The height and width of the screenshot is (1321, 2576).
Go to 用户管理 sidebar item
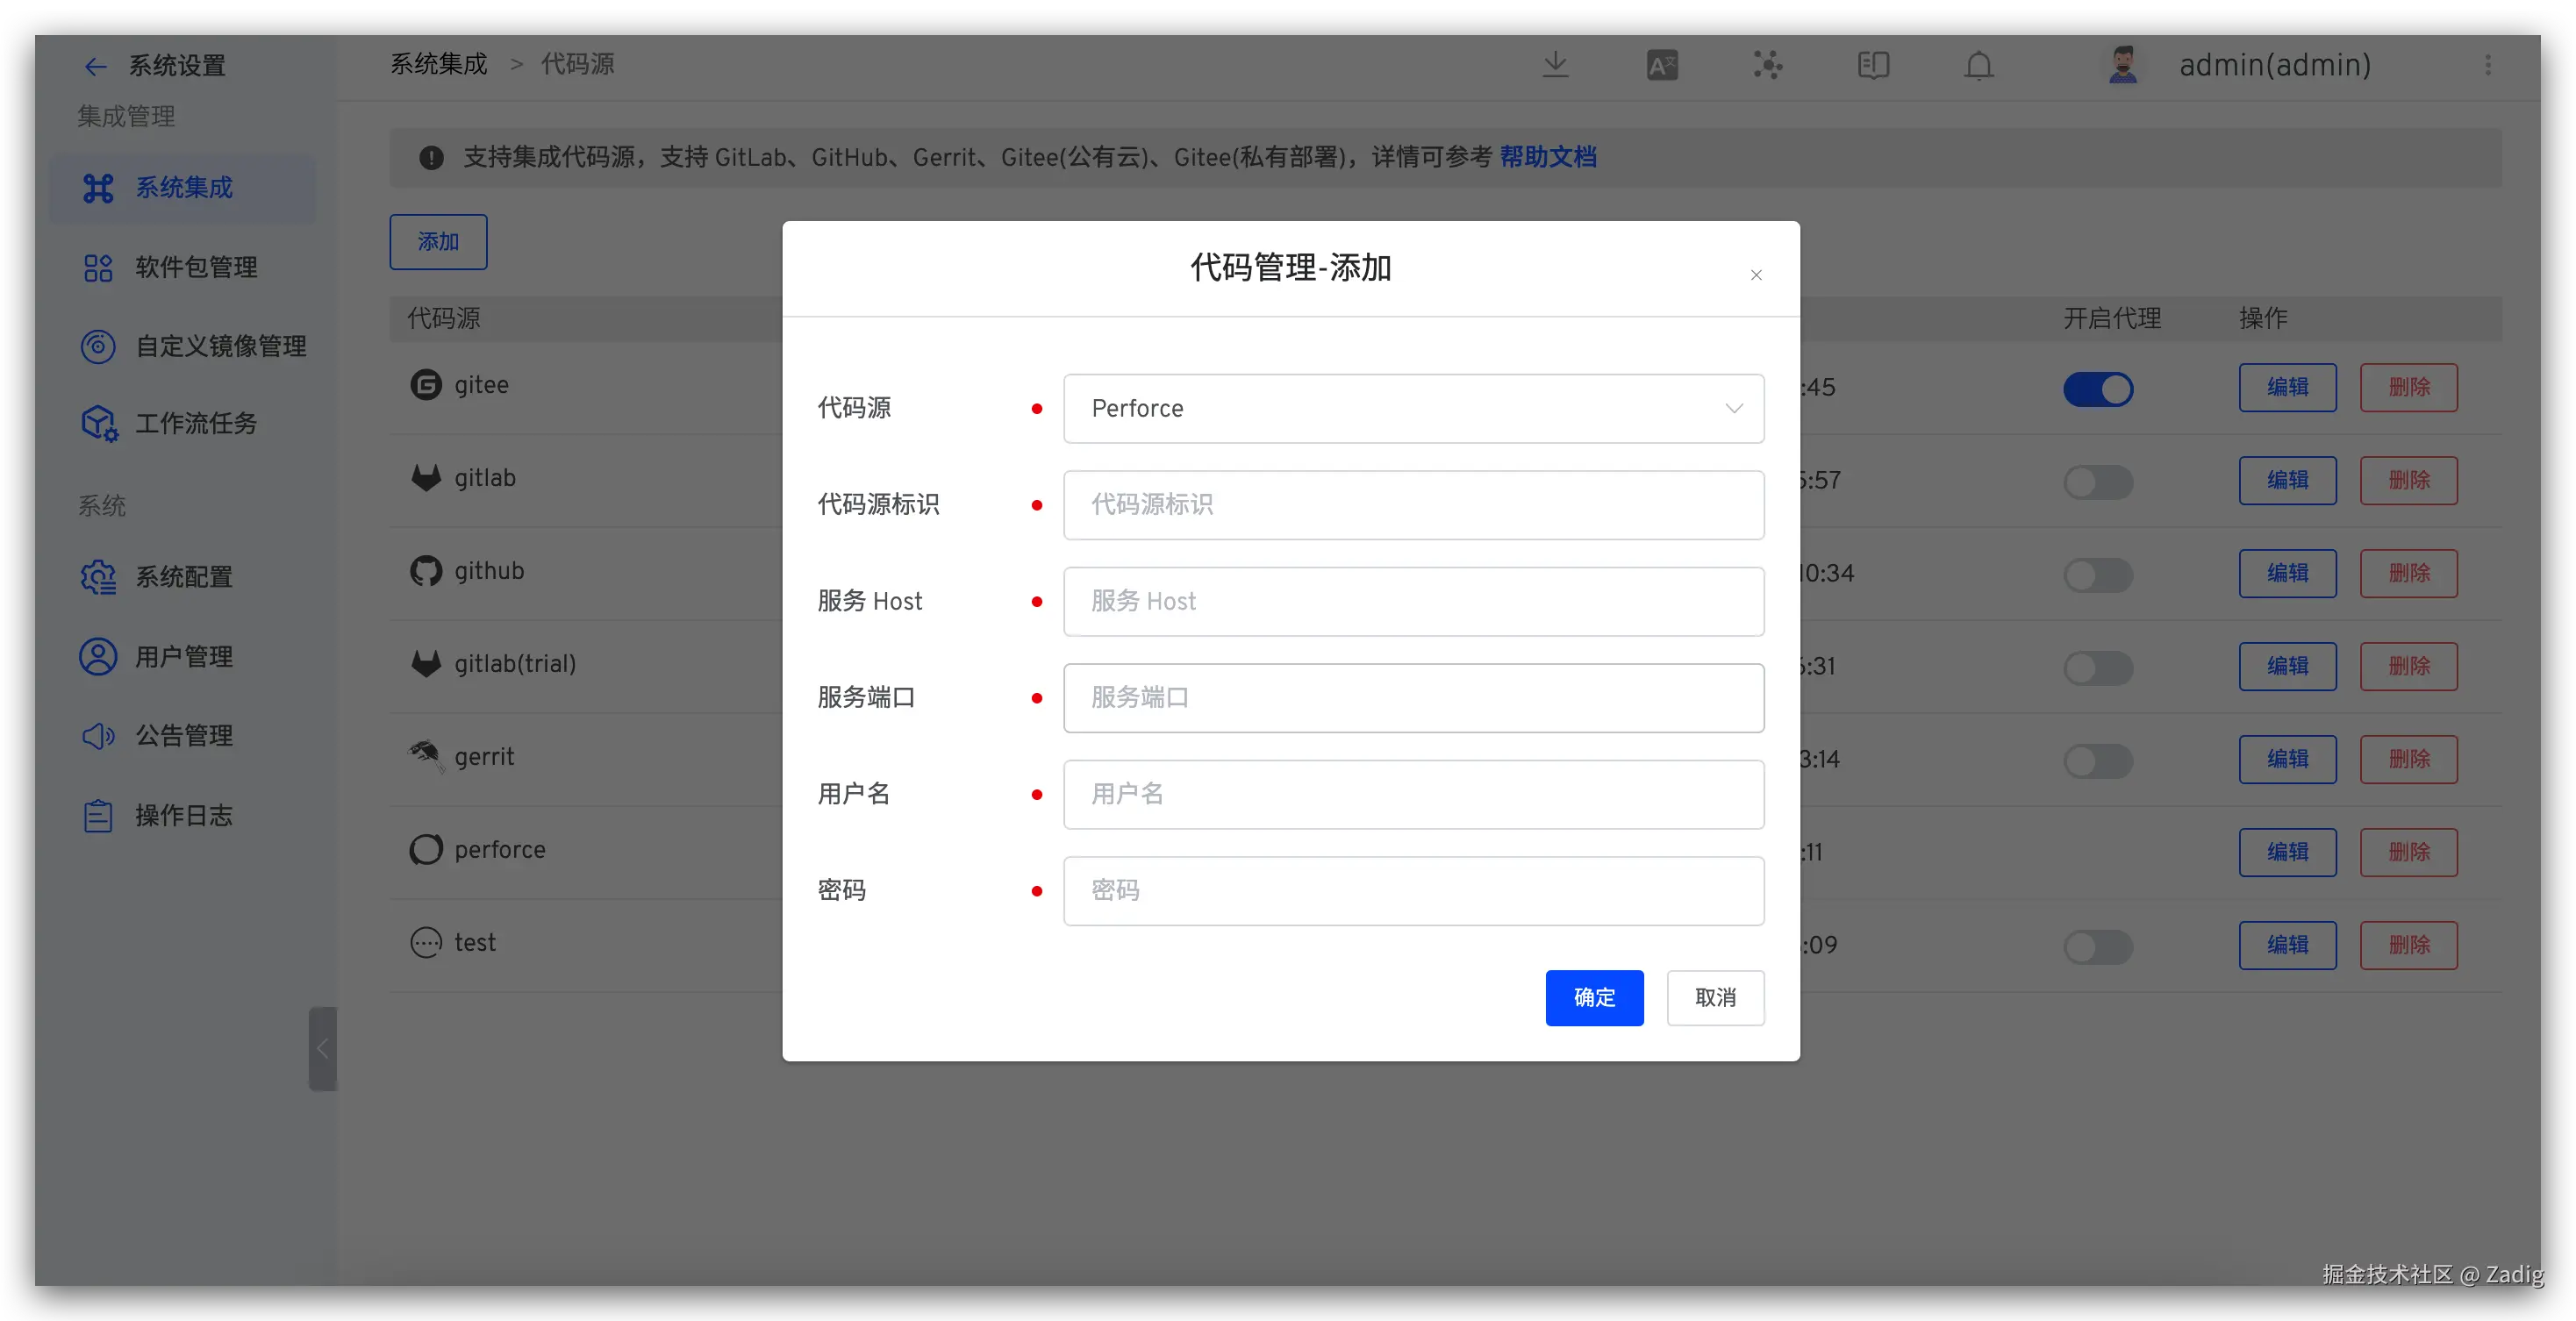pyautogui.click(x=183, y=657)
